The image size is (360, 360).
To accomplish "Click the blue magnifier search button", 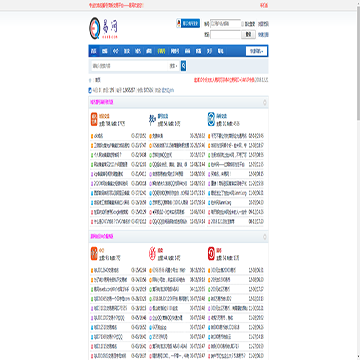I will click(x=183, y=66).
